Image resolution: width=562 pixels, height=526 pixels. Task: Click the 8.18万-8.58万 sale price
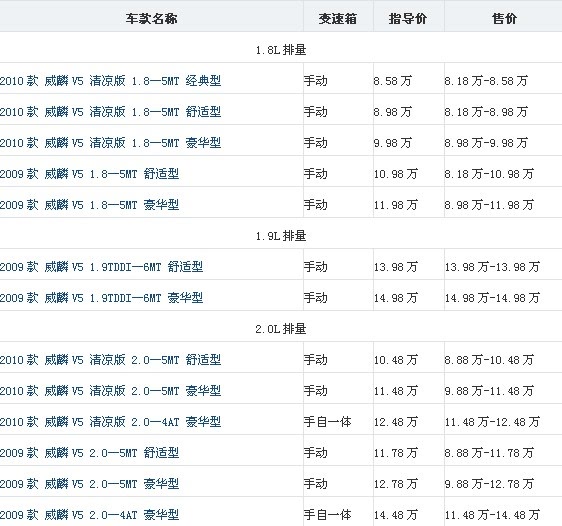click(x=486, y=81)
